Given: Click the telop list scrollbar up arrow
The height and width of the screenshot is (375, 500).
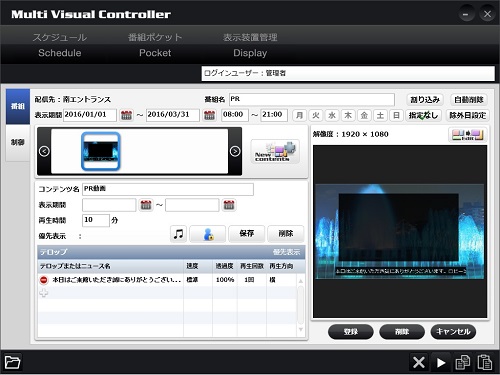Looking at the screenshot, I should (x=301, y=281).
